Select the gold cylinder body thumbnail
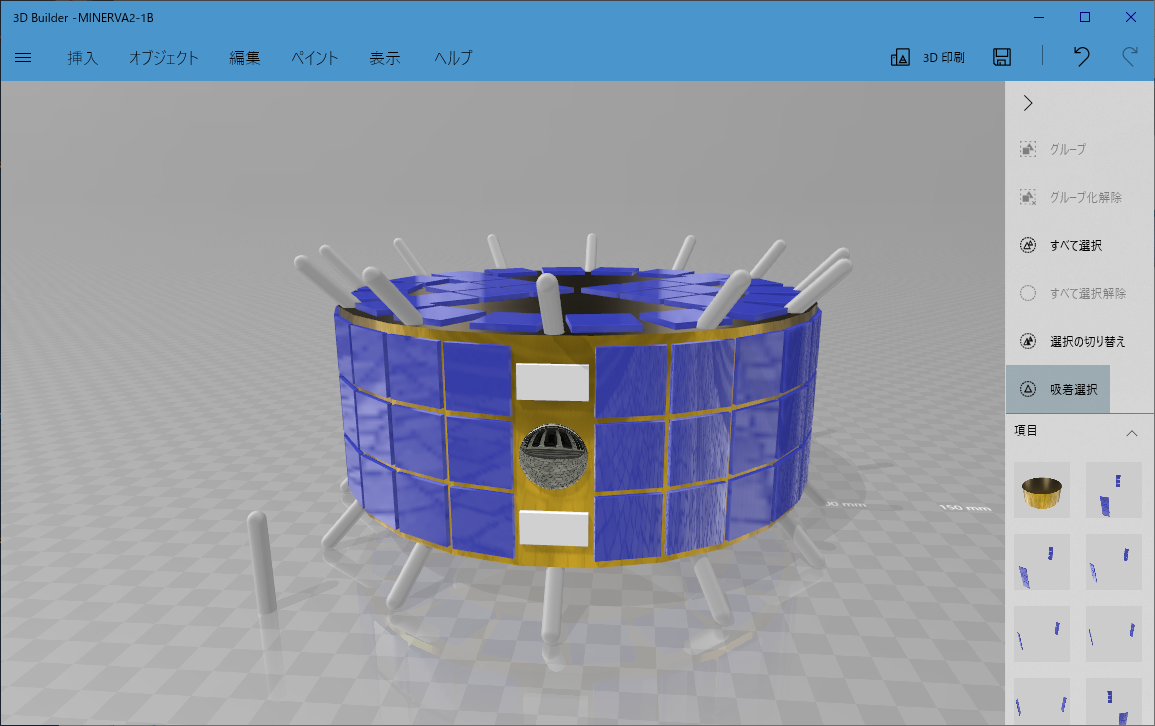Viewport: 1155px width, 726px height. point(1042,490)
